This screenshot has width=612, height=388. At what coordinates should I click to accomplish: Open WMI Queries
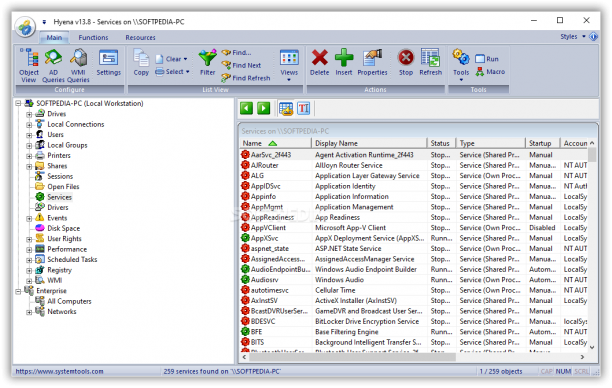click(78, 65)
